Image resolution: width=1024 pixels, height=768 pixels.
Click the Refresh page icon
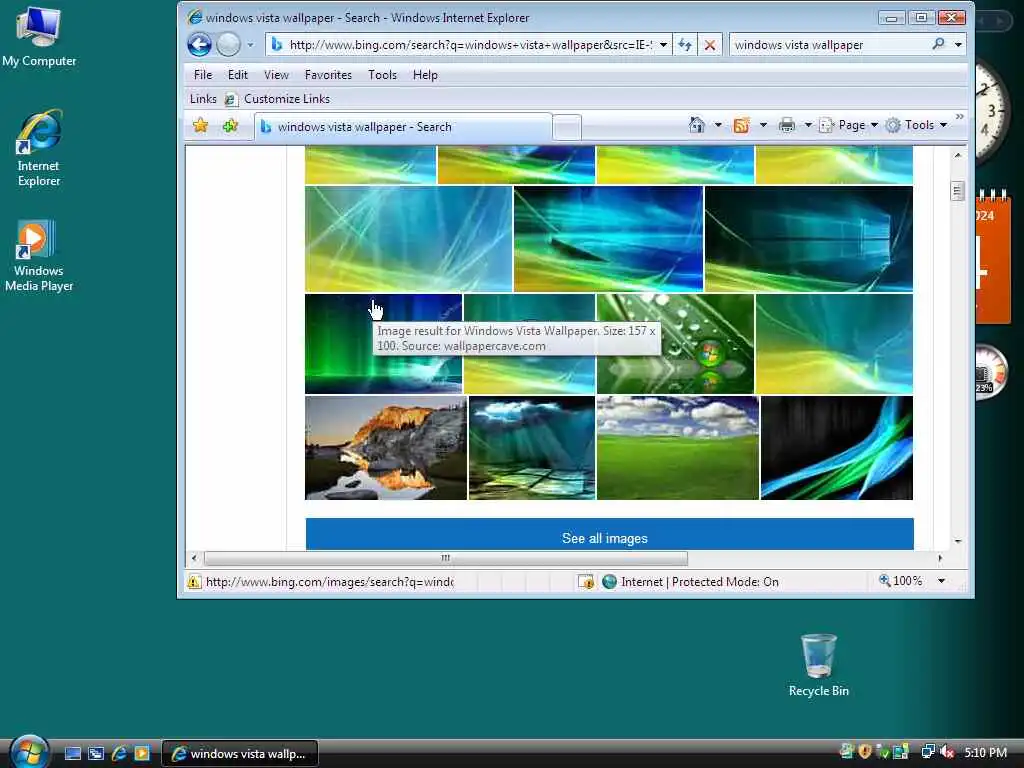[x=684, y=44]
